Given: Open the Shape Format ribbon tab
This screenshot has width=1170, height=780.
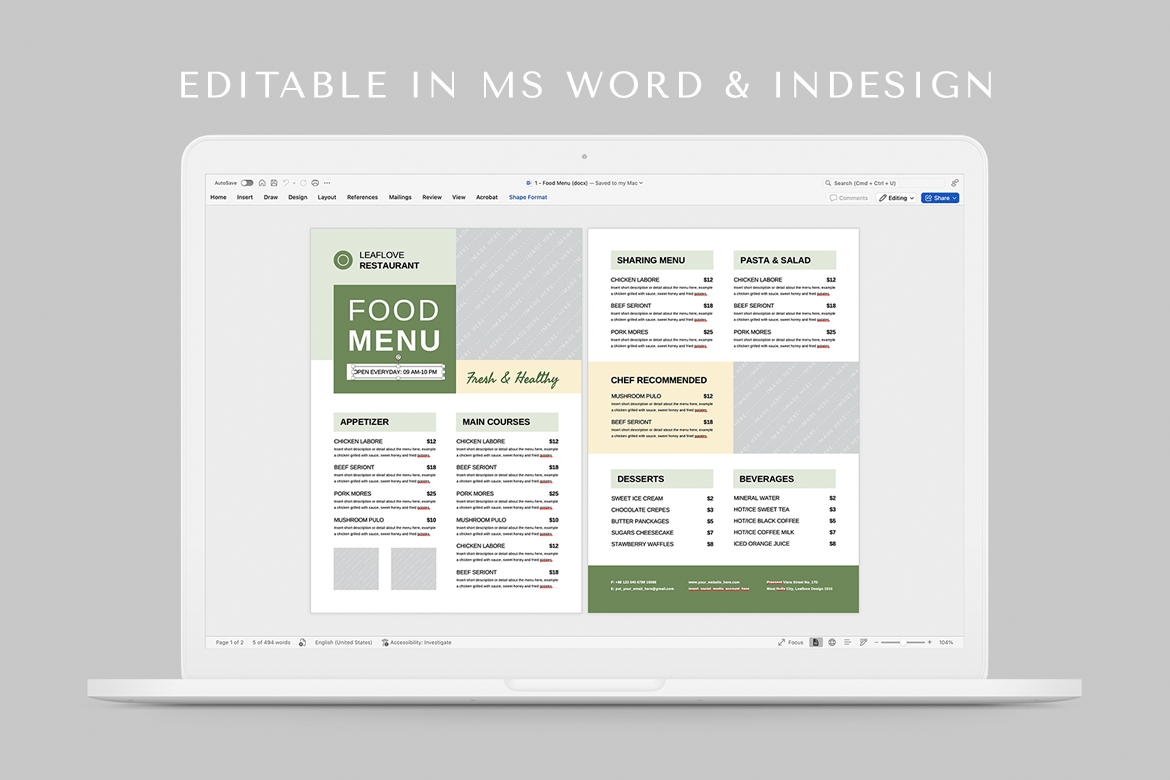Looking at the screenshot, I should [528, 198].
